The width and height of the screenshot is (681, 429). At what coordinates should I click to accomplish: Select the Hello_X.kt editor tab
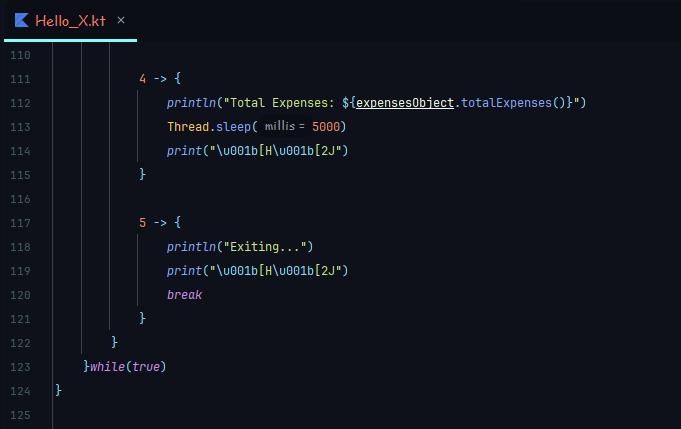point(70,21)
